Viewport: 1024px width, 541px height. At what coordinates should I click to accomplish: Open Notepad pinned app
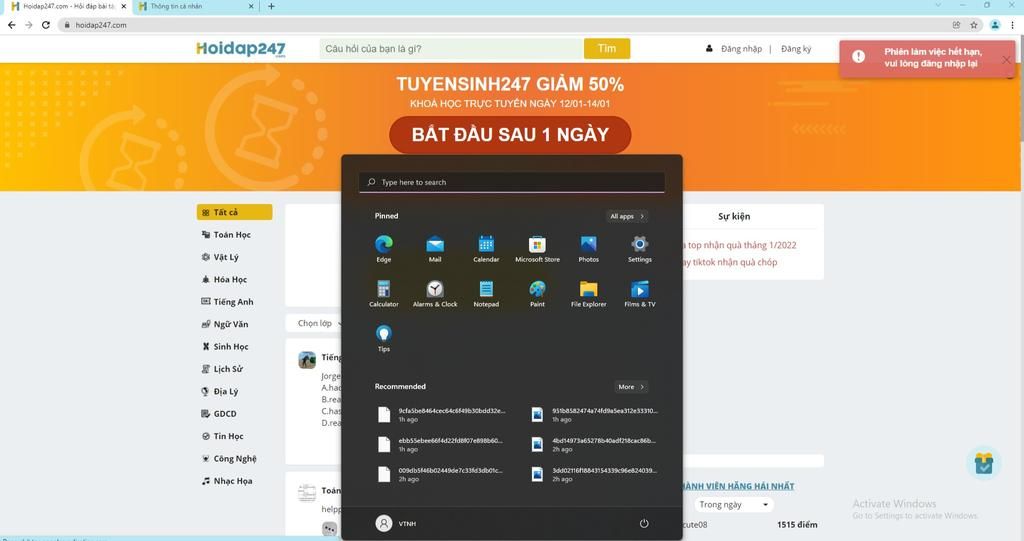pyautogui.click(x=486, y=293)
